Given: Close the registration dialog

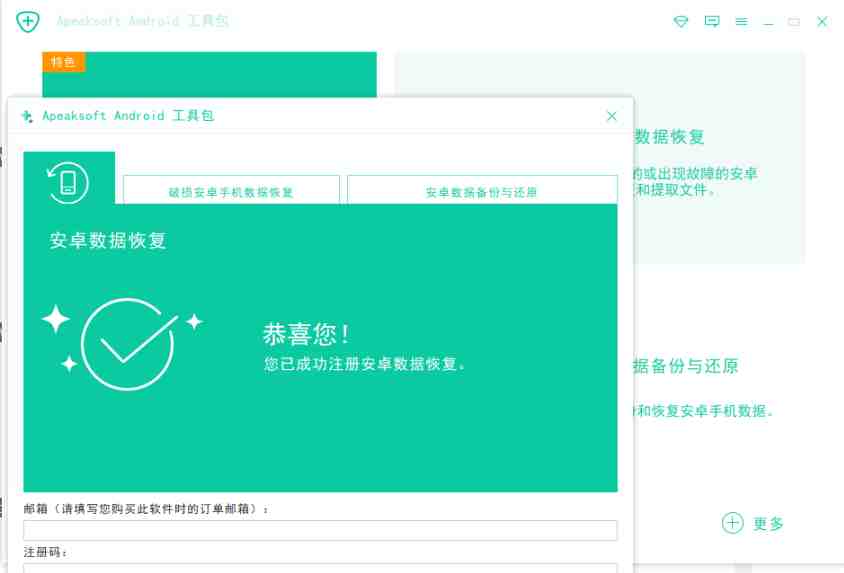Looking at the screenshot, I should point(611,116).
